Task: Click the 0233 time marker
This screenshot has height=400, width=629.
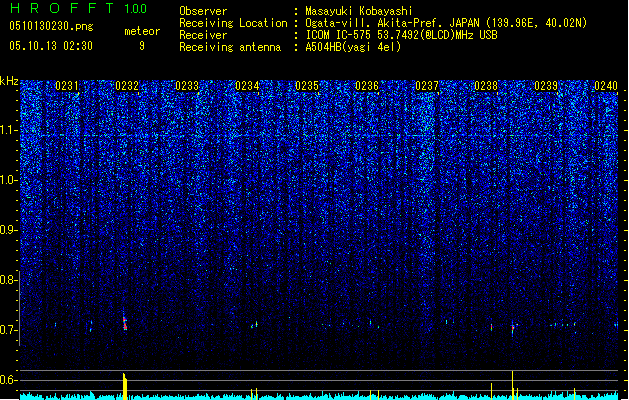Action: coord(187,86)
